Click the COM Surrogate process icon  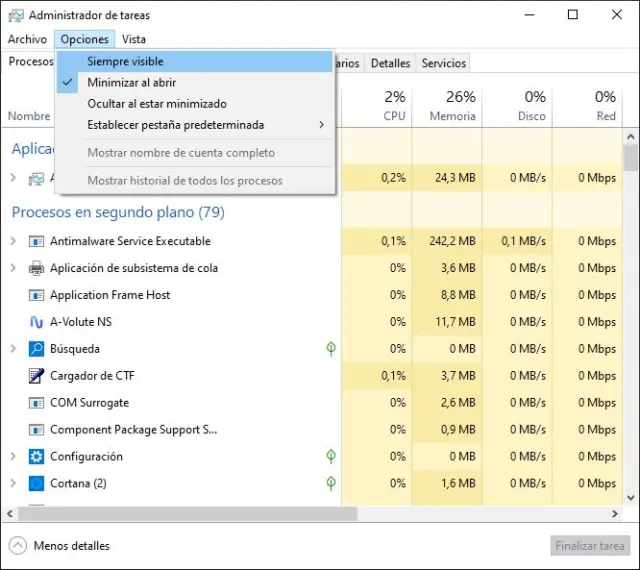click(36, 403)
